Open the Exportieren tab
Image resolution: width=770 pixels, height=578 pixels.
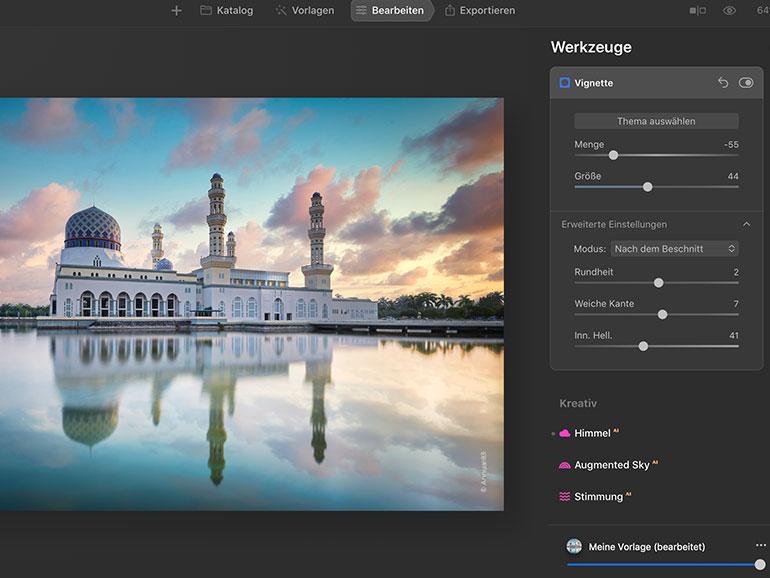click(479, 11)
